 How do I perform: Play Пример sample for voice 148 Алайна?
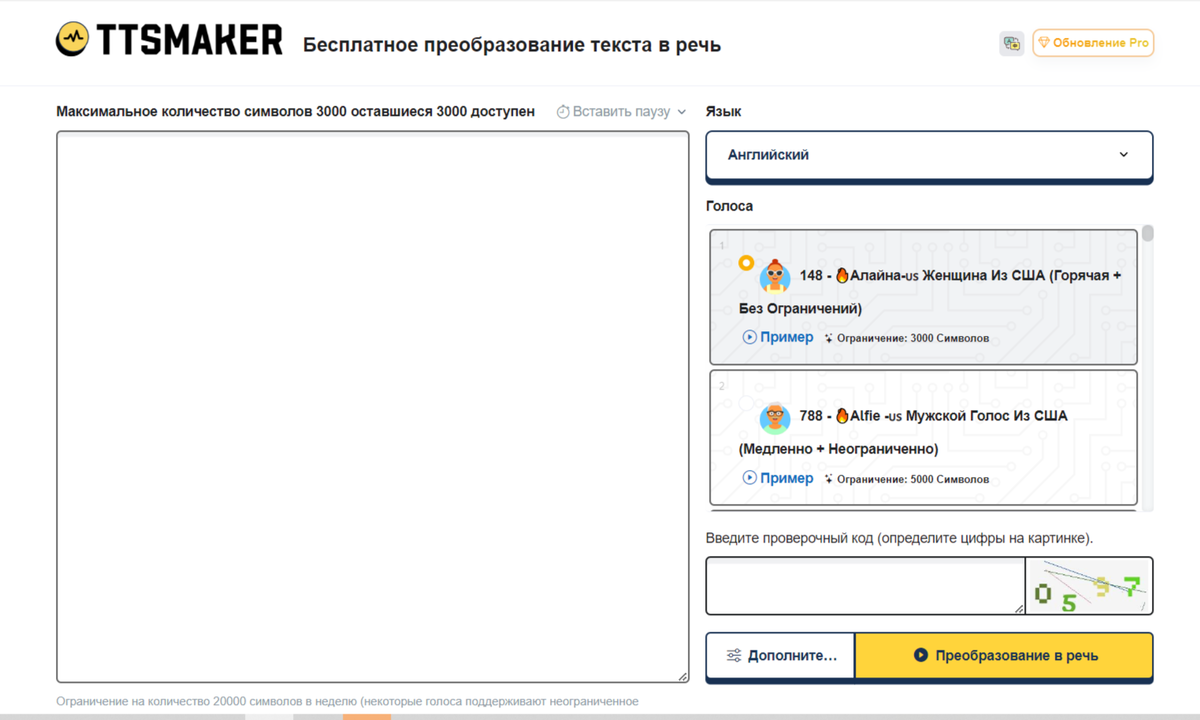(x=778, y=337)
